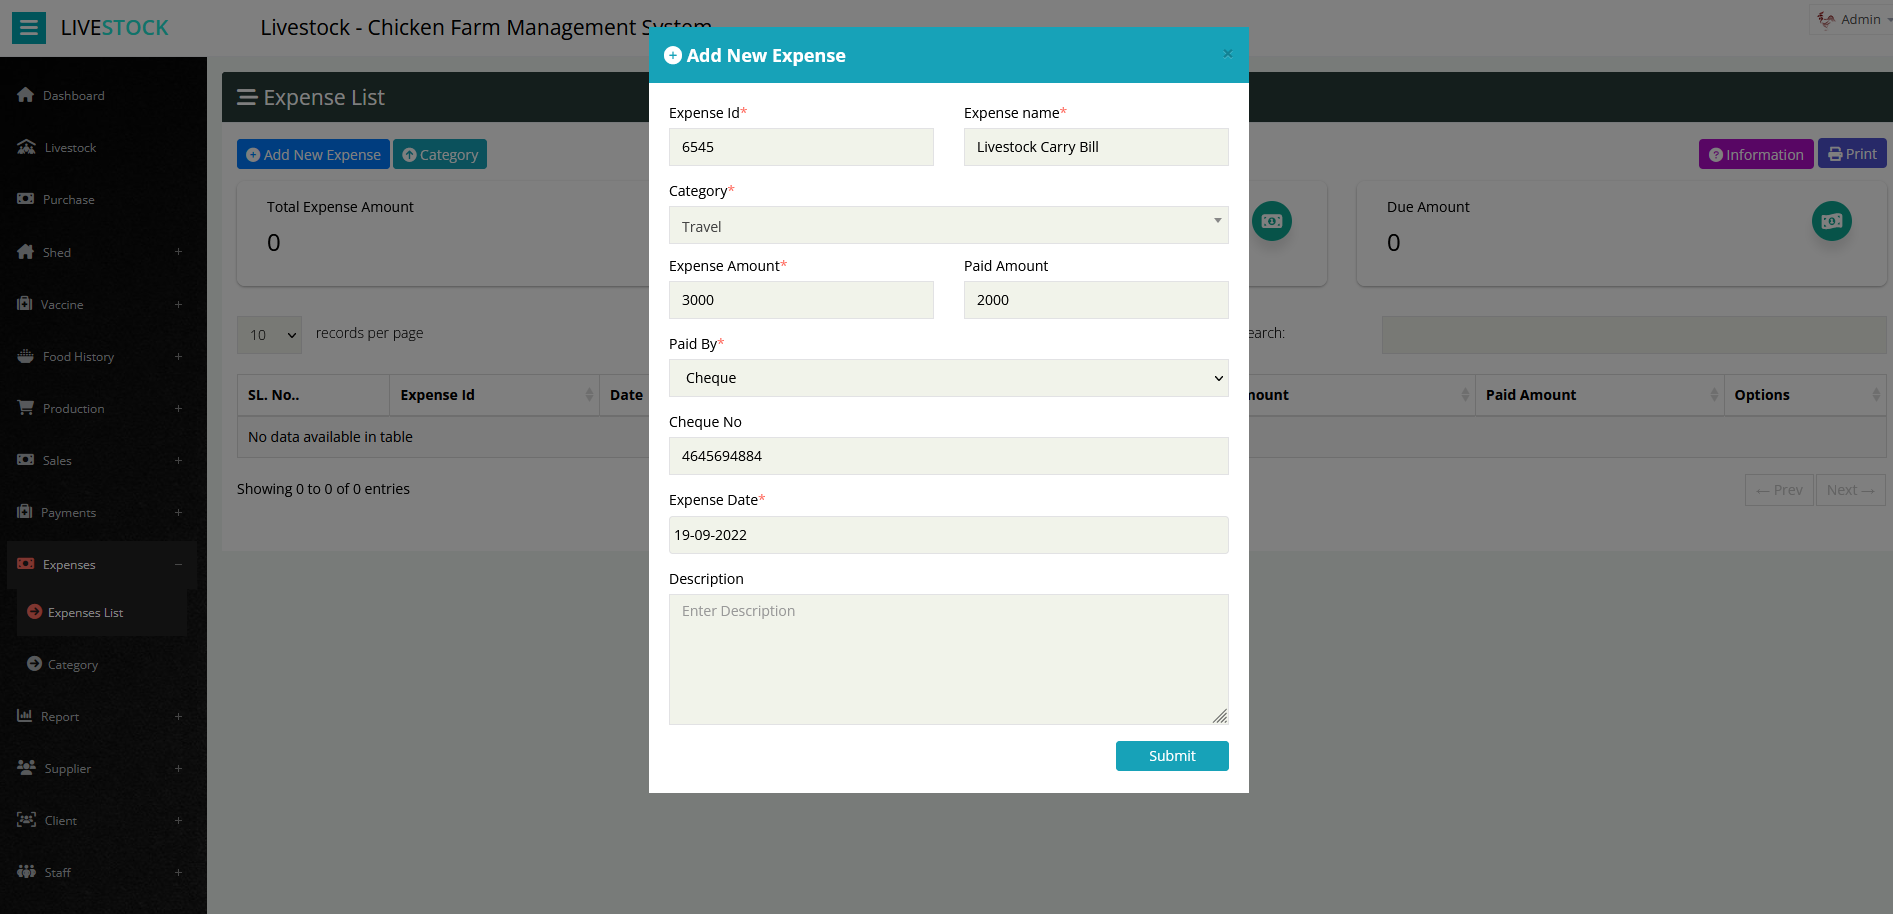Click the Due Amount money icon
Image resolution: width=1893 pixels, height=914 pixels.
click(x=1831, y=221)
